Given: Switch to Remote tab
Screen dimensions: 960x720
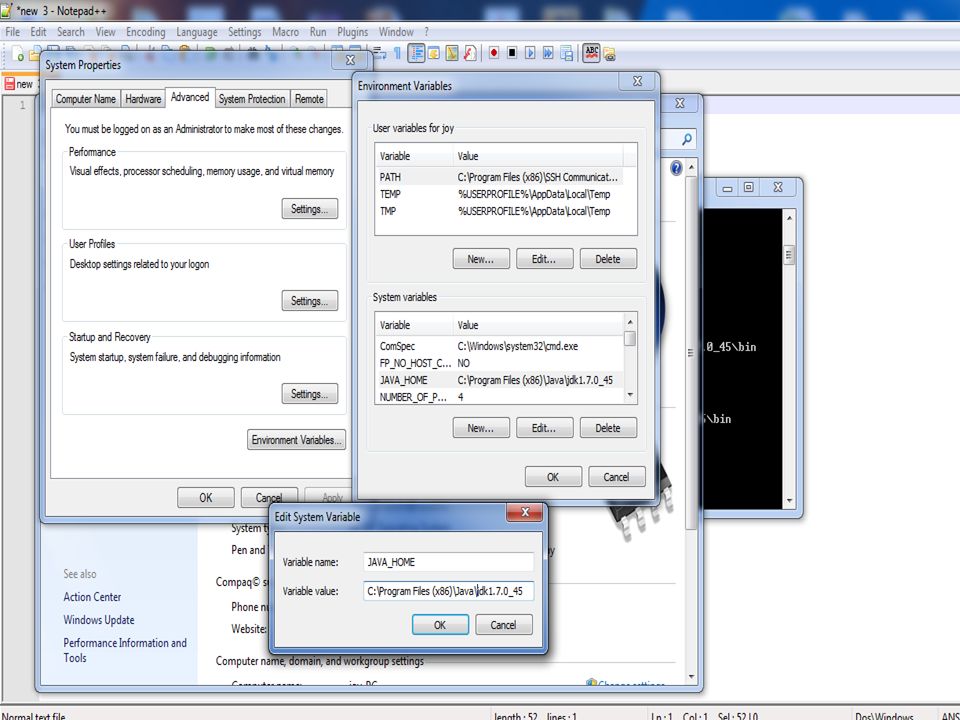Looking at the screenshot, I should [309, 99].
